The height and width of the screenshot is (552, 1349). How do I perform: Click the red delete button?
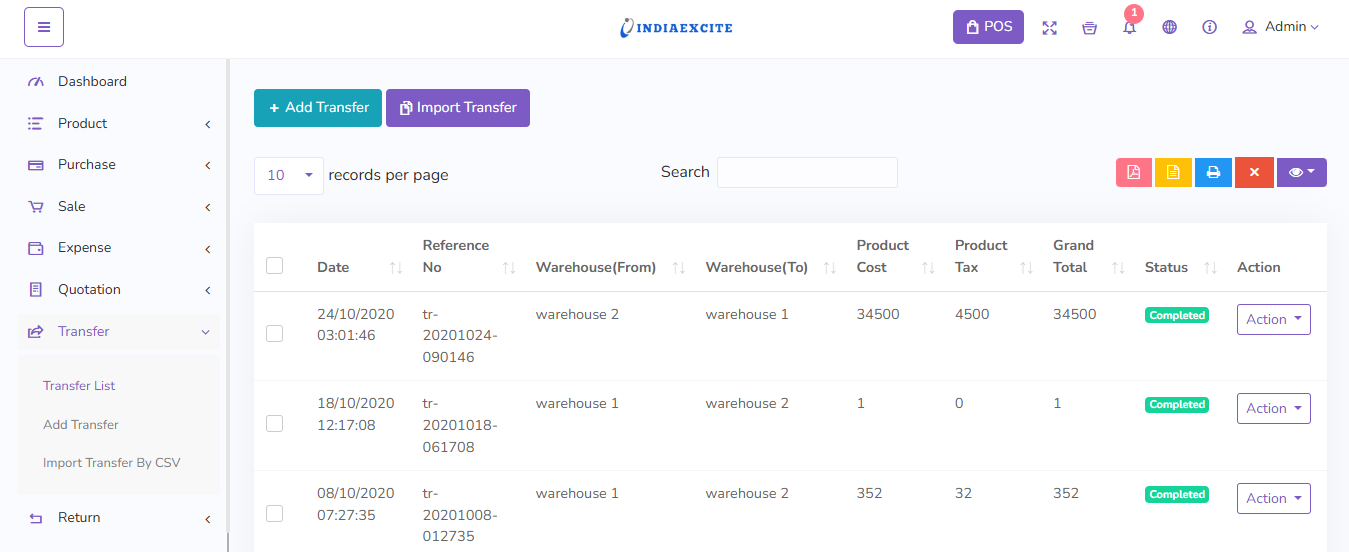[x=1253, y=173]
